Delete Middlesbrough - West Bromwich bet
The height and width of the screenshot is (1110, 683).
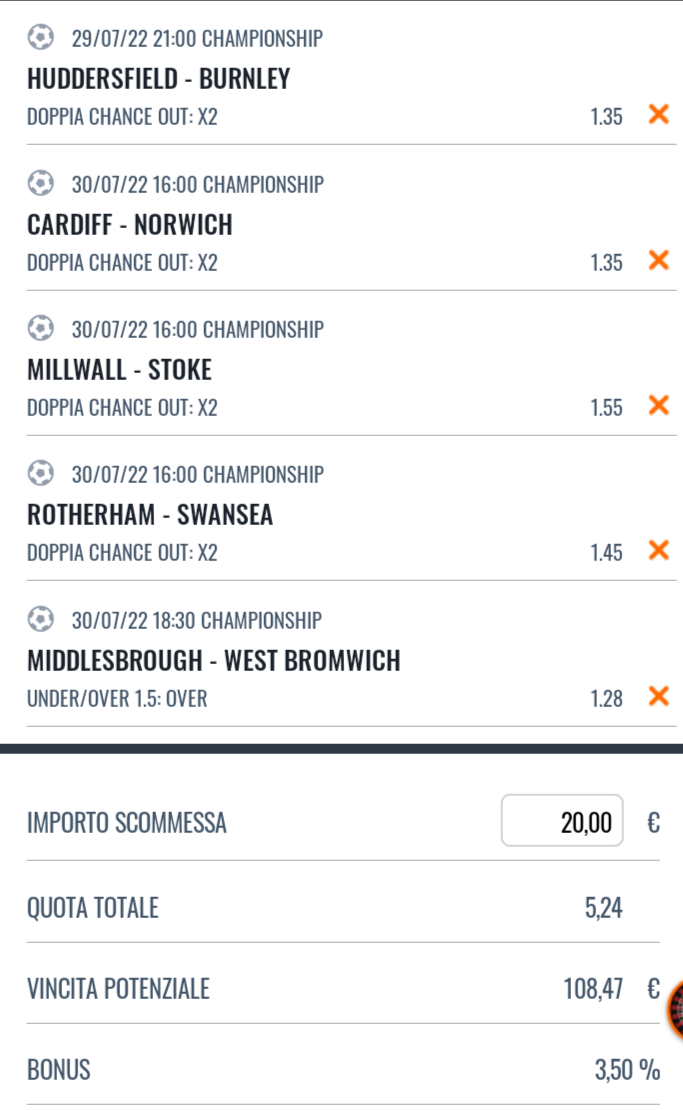[658, 696]
